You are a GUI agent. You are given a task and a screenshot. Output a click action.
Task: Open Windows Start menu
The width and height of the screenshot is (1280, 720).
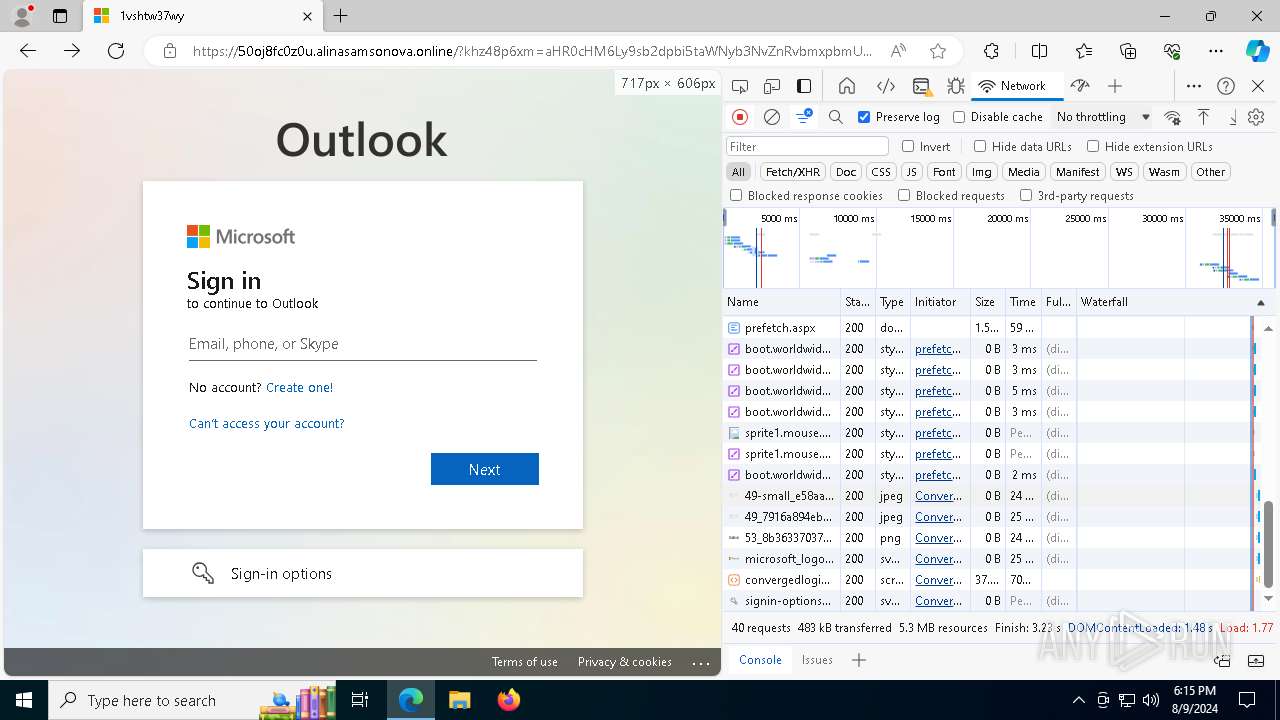tap(23, 700)
